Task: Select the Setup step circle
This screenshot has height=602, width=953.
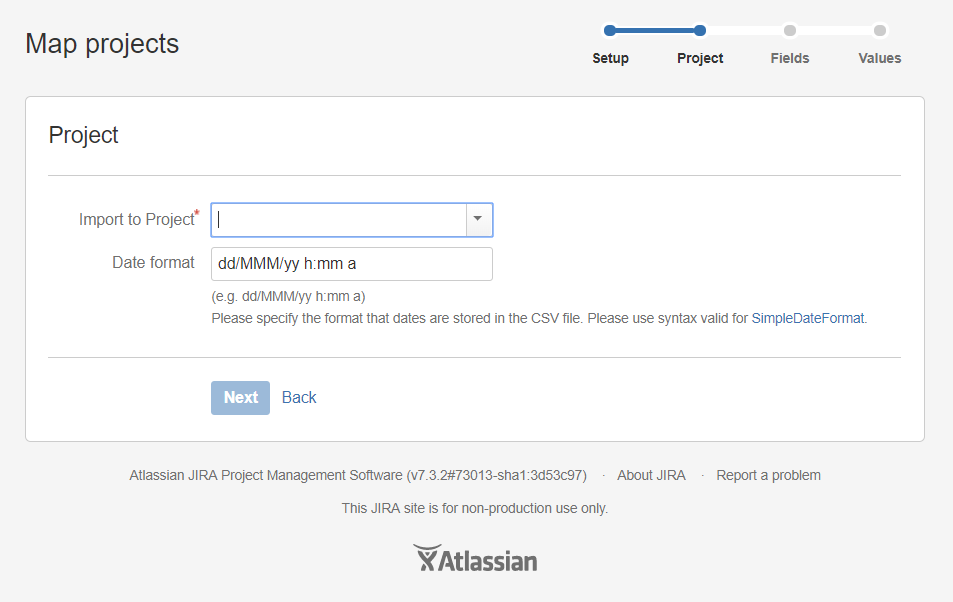Action: (x=610, y=30)
